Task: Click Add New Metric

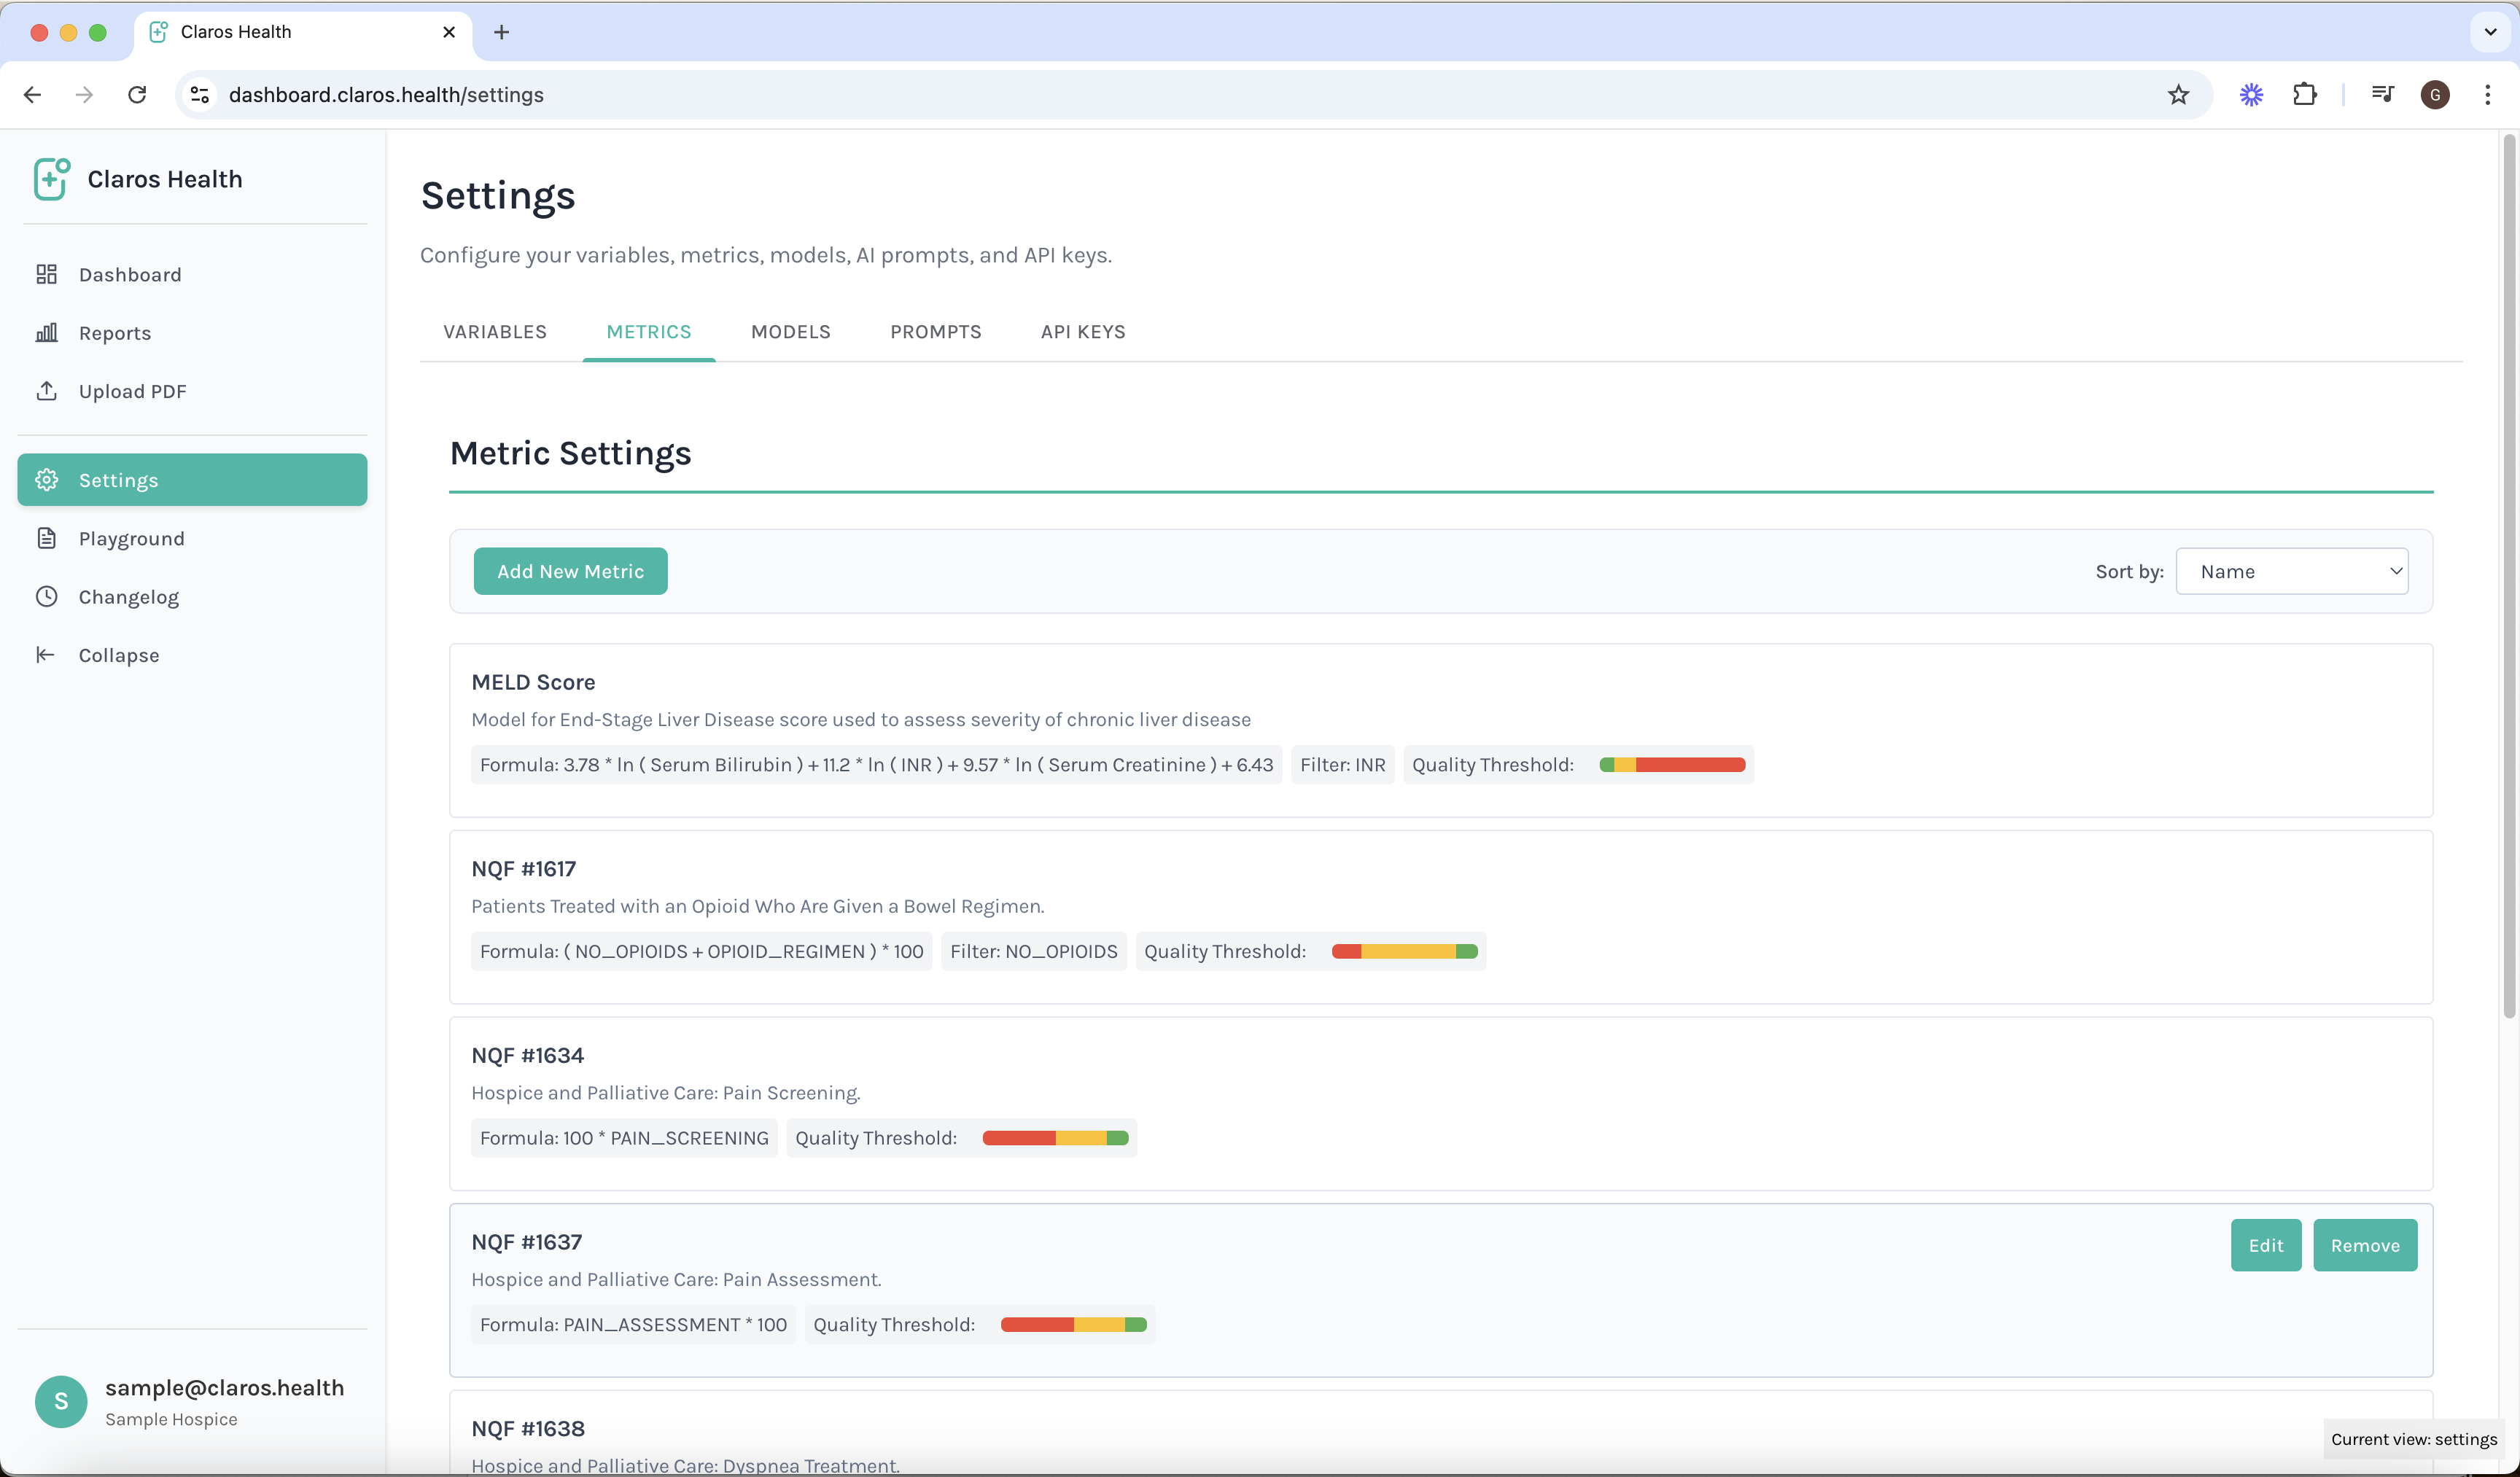Action: click(570, 570)
